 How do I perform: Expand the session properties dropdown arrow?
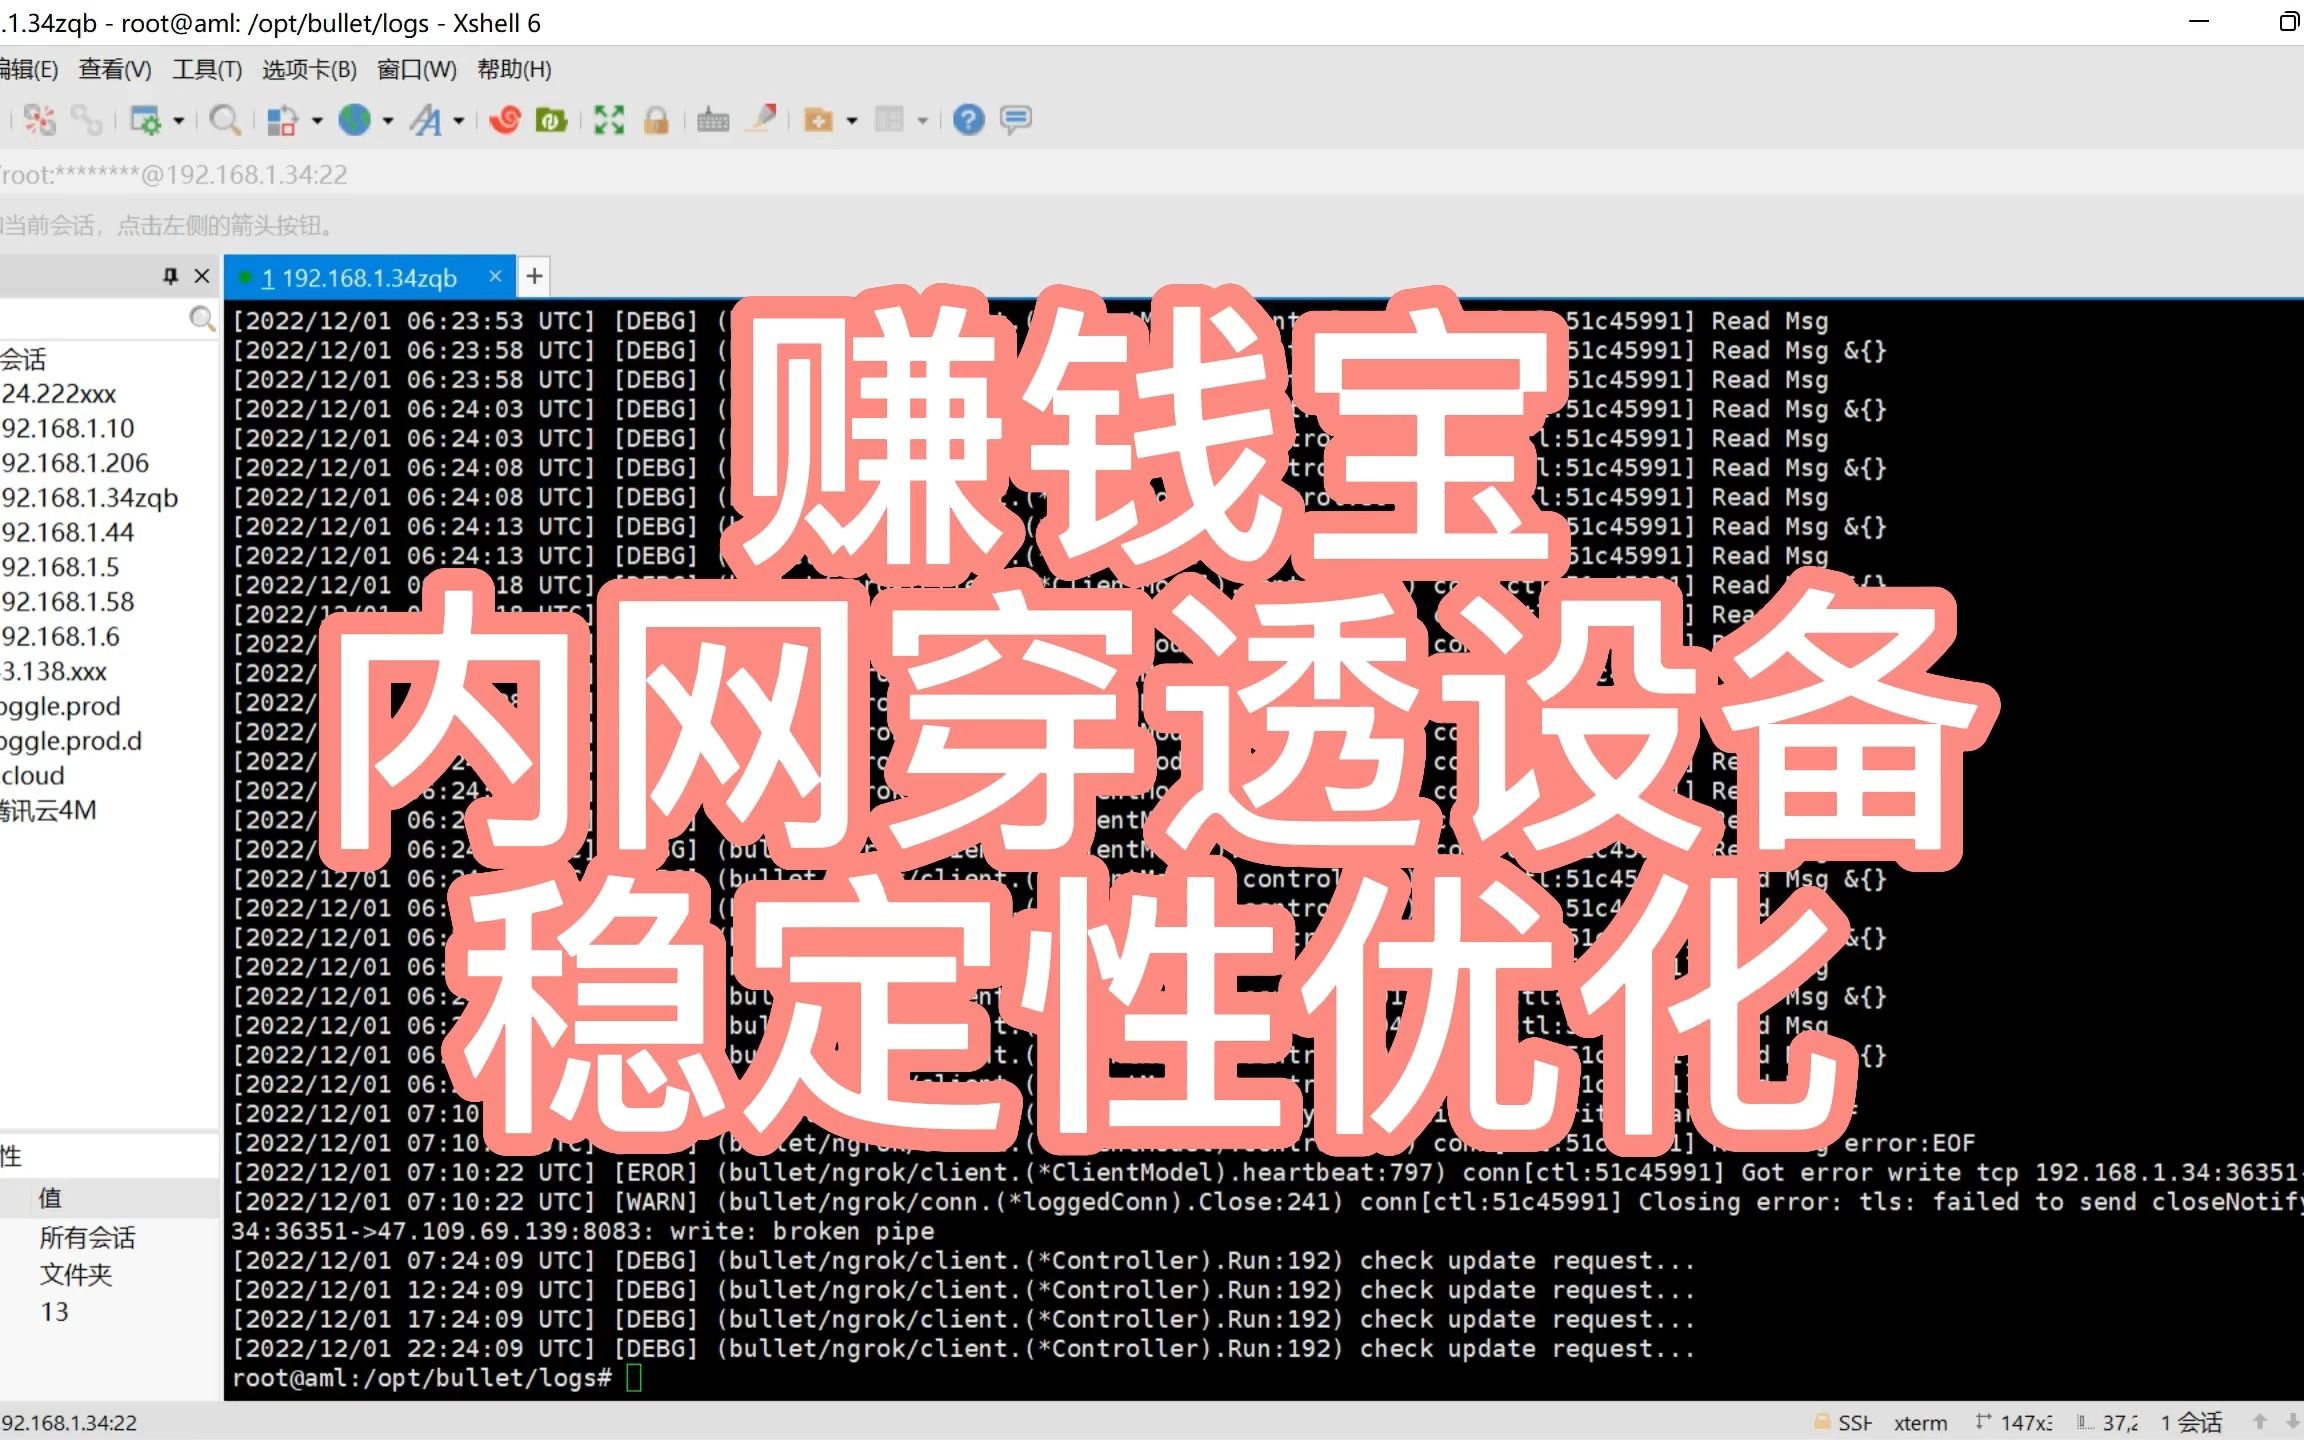coord(179,121)
